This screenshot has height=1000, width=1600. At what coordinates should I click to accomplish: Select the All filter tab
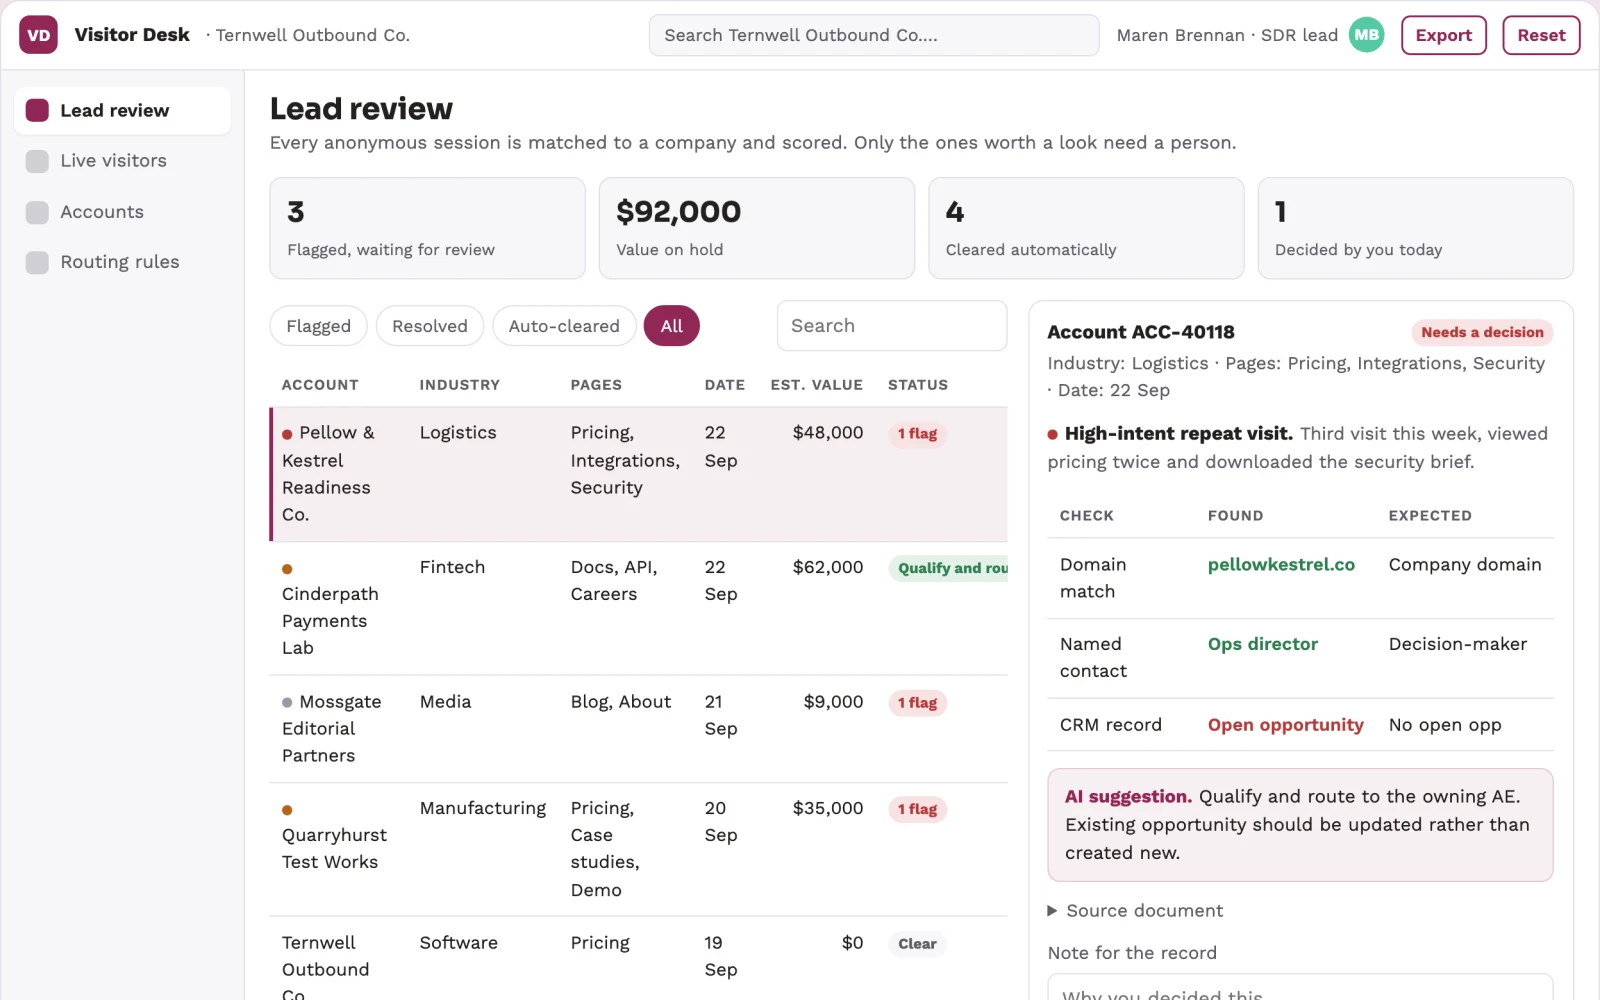click(x=672, y=326)
